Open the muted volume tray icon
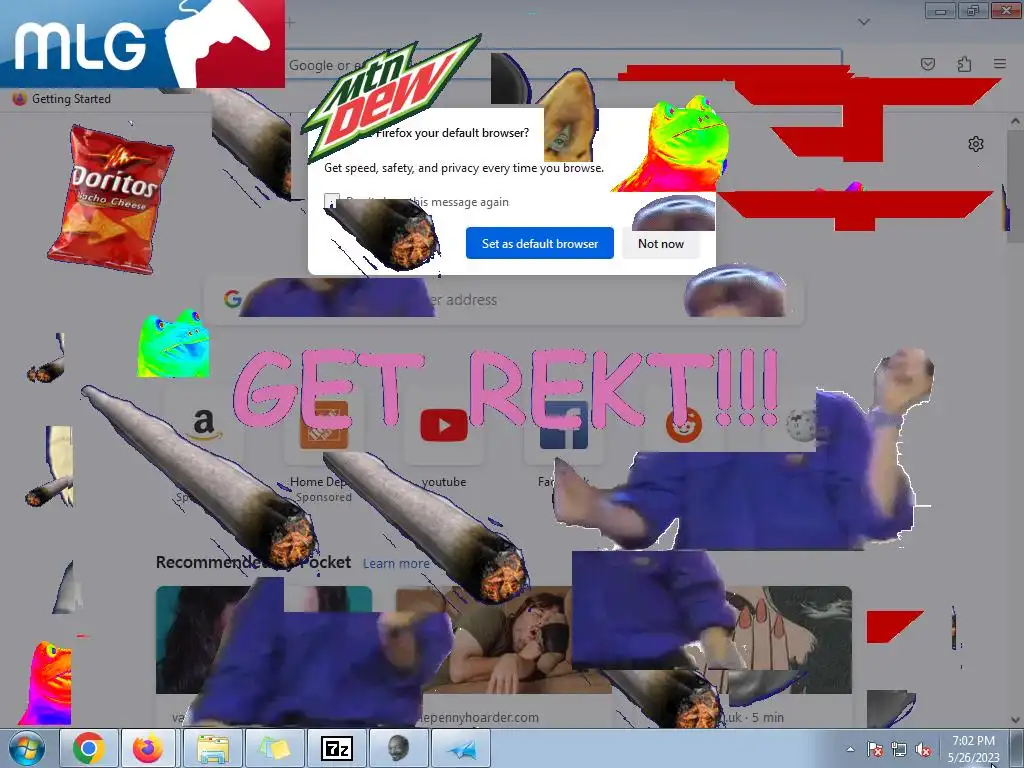Viewport: 1024px width, 768px height. tap(923, 749)
